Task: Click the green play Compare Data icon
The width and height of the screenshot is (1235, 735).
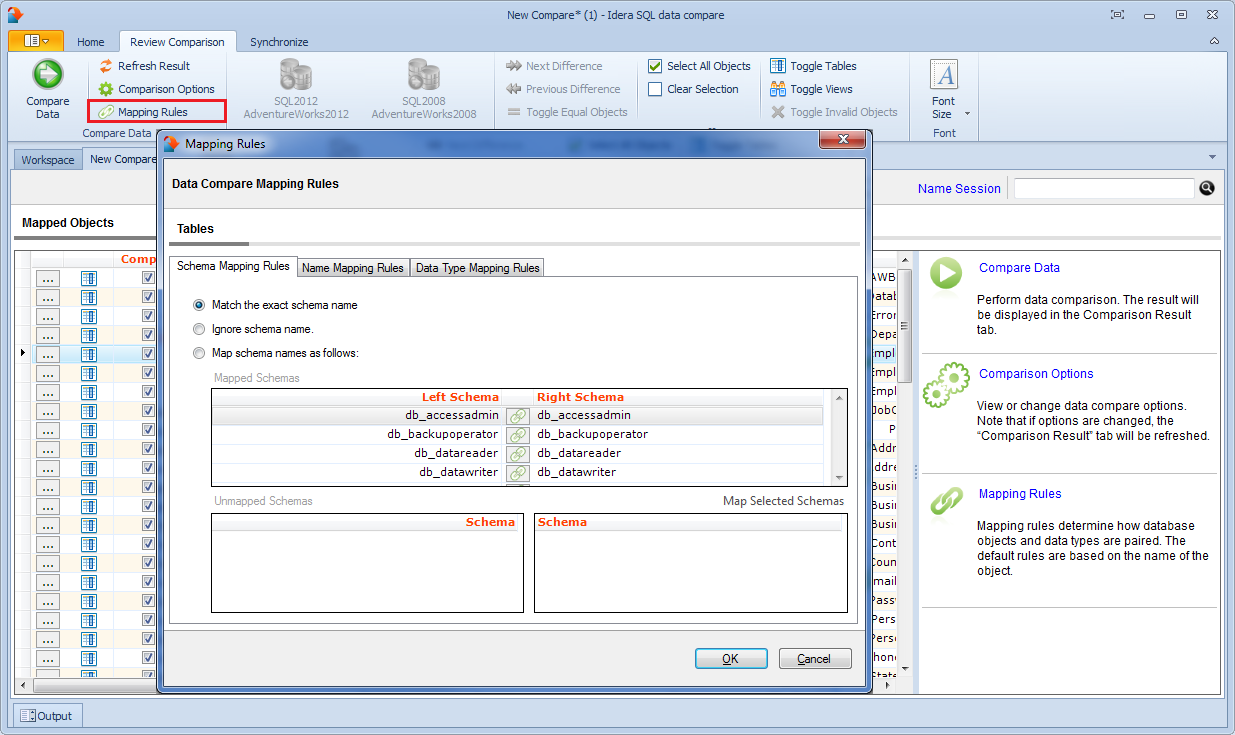Action: (946, 273)
